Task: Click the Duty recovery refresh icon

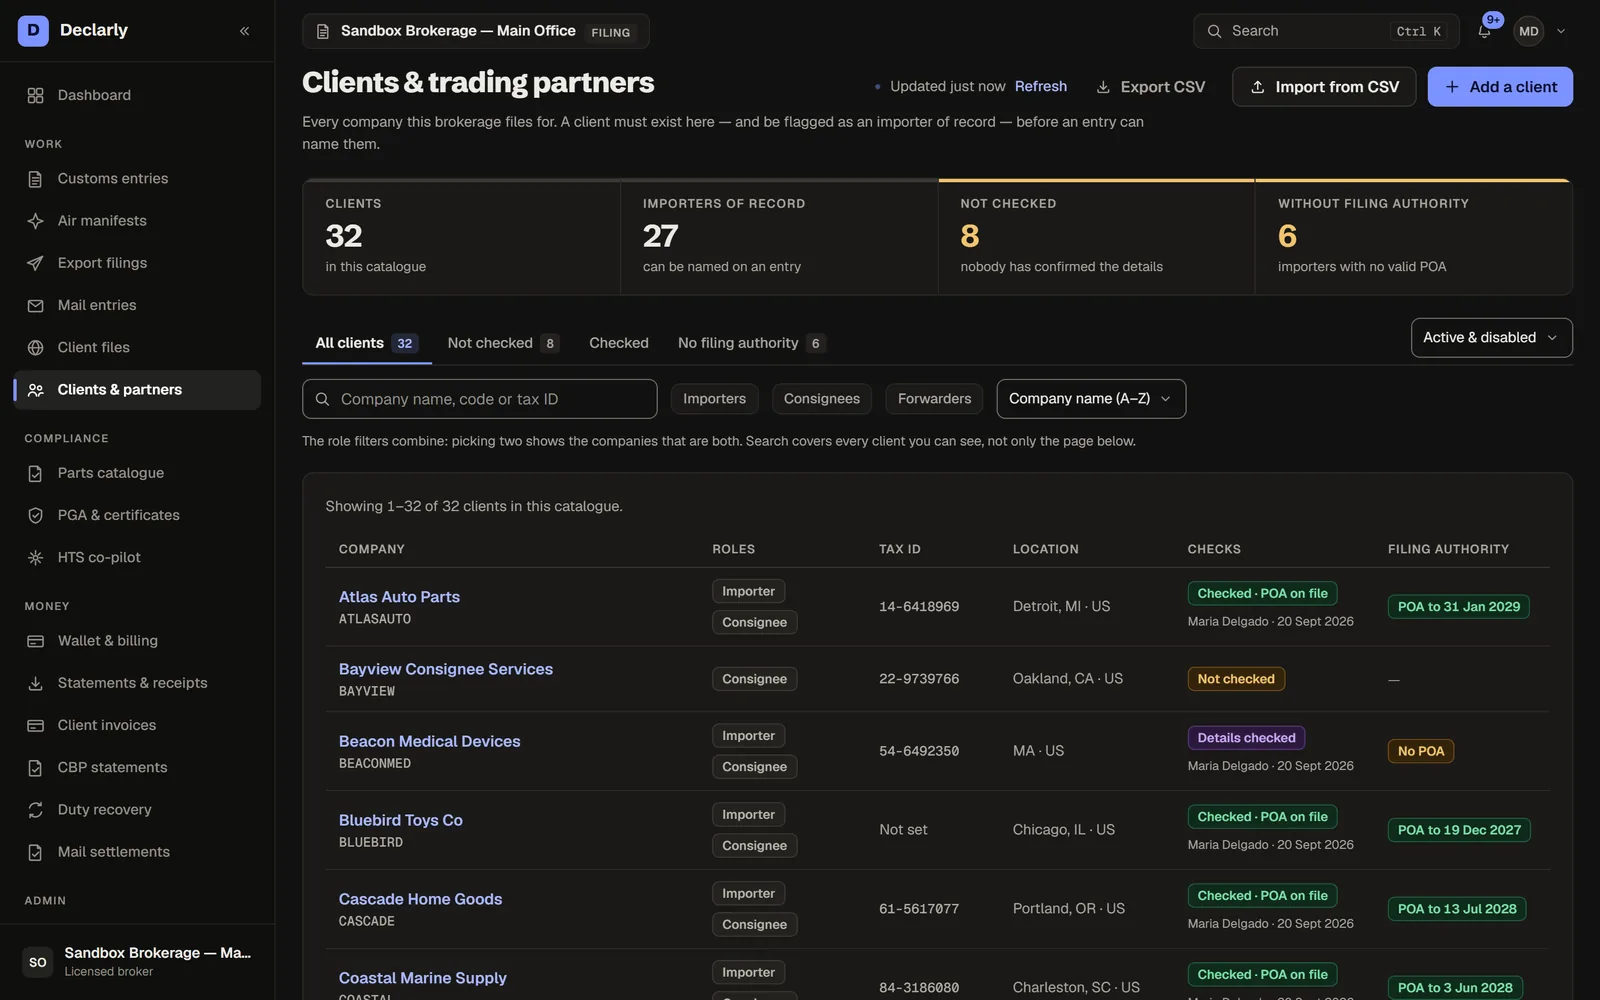Action: pyautogui.click(x=36, y=810)
